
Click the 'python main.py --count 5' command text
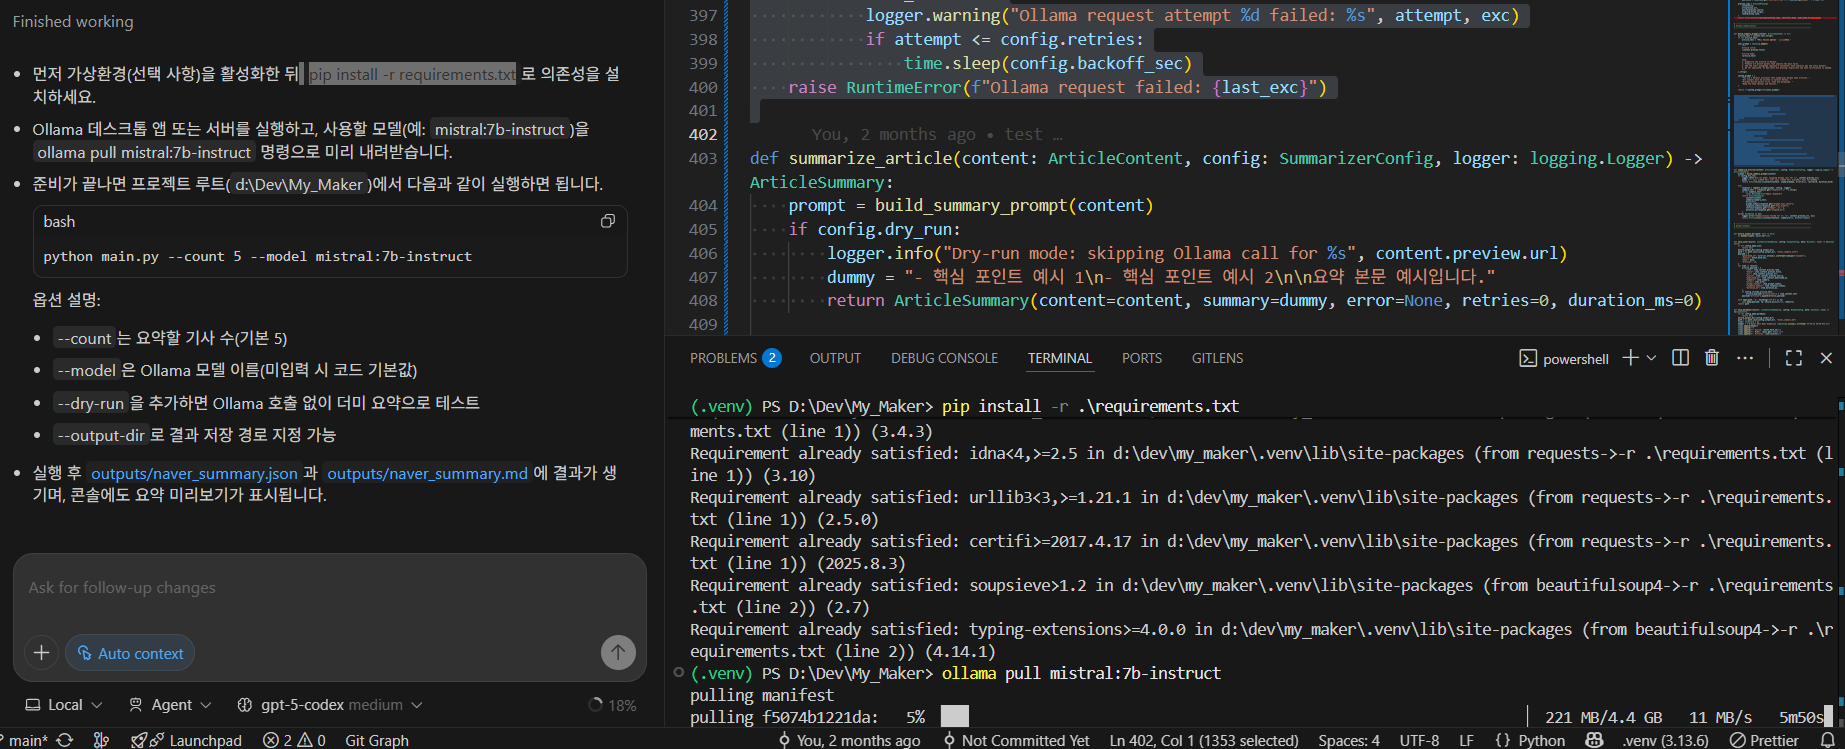pos(142,256)
